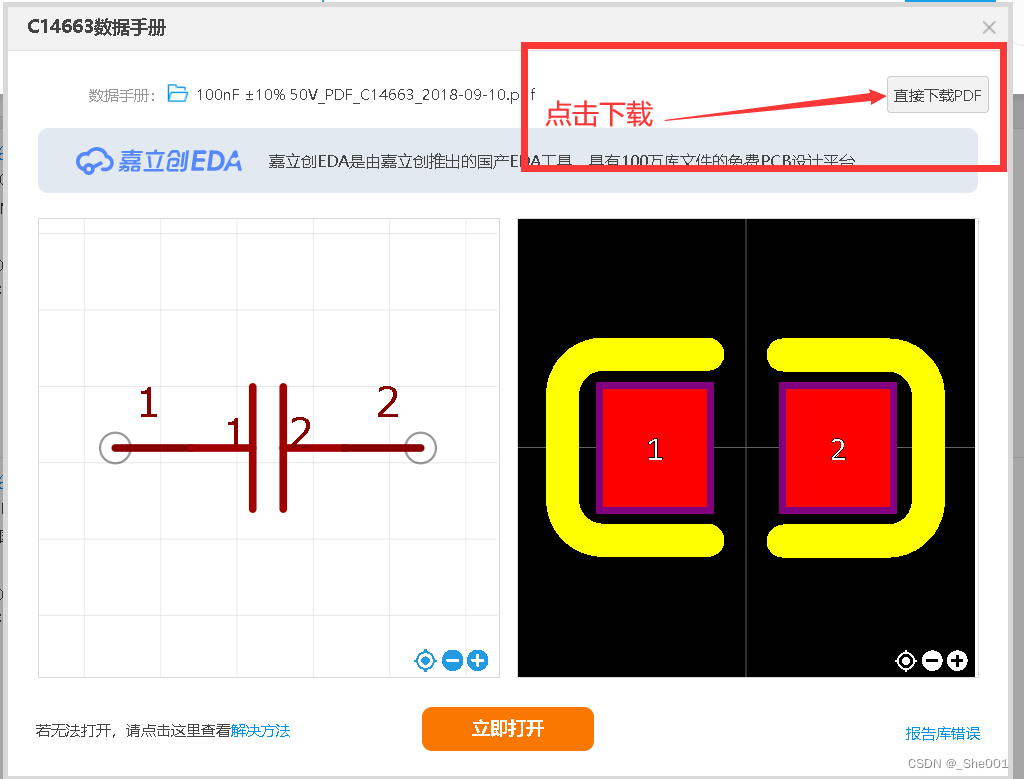Screen dimensions: 1024x779
Task: Zoom out the PCB footprint preview
Action: coord(932,661)
